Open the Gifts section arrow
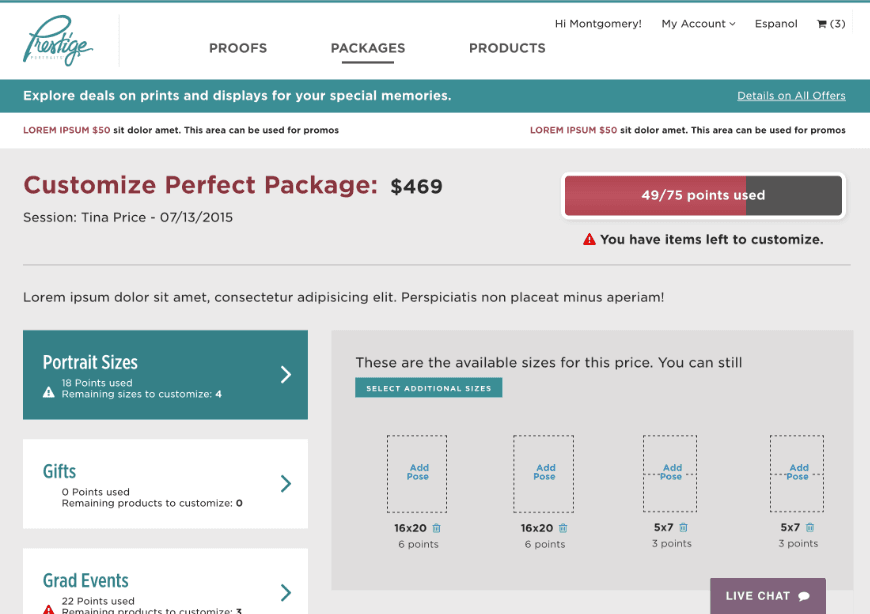870x614 pixels. coord(286,484)
